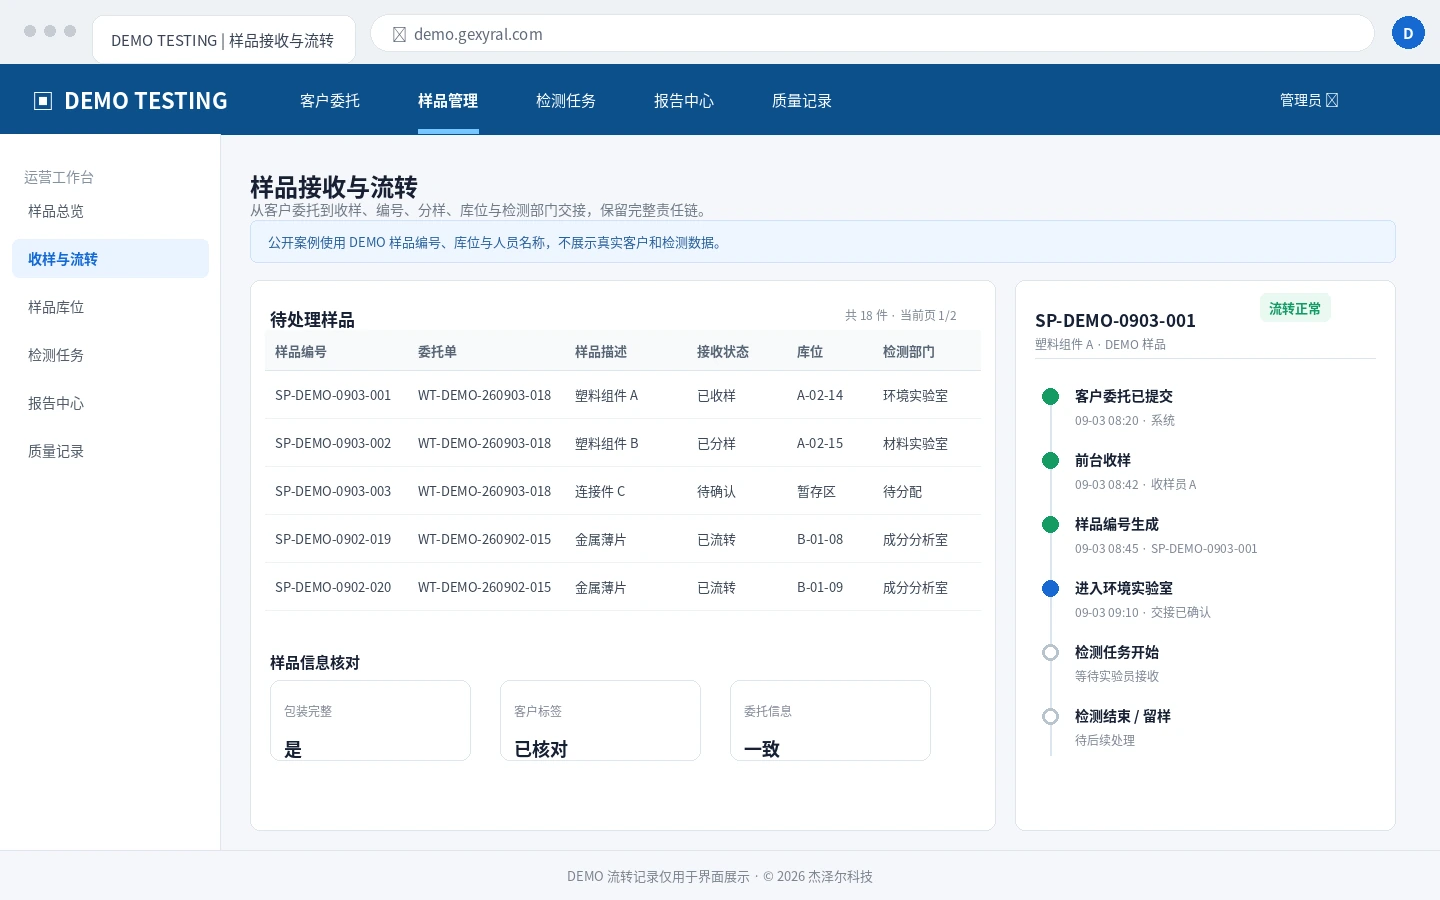Click the 待确认 status of 连接件 C

pyautogui.click(x=716, y=492)
